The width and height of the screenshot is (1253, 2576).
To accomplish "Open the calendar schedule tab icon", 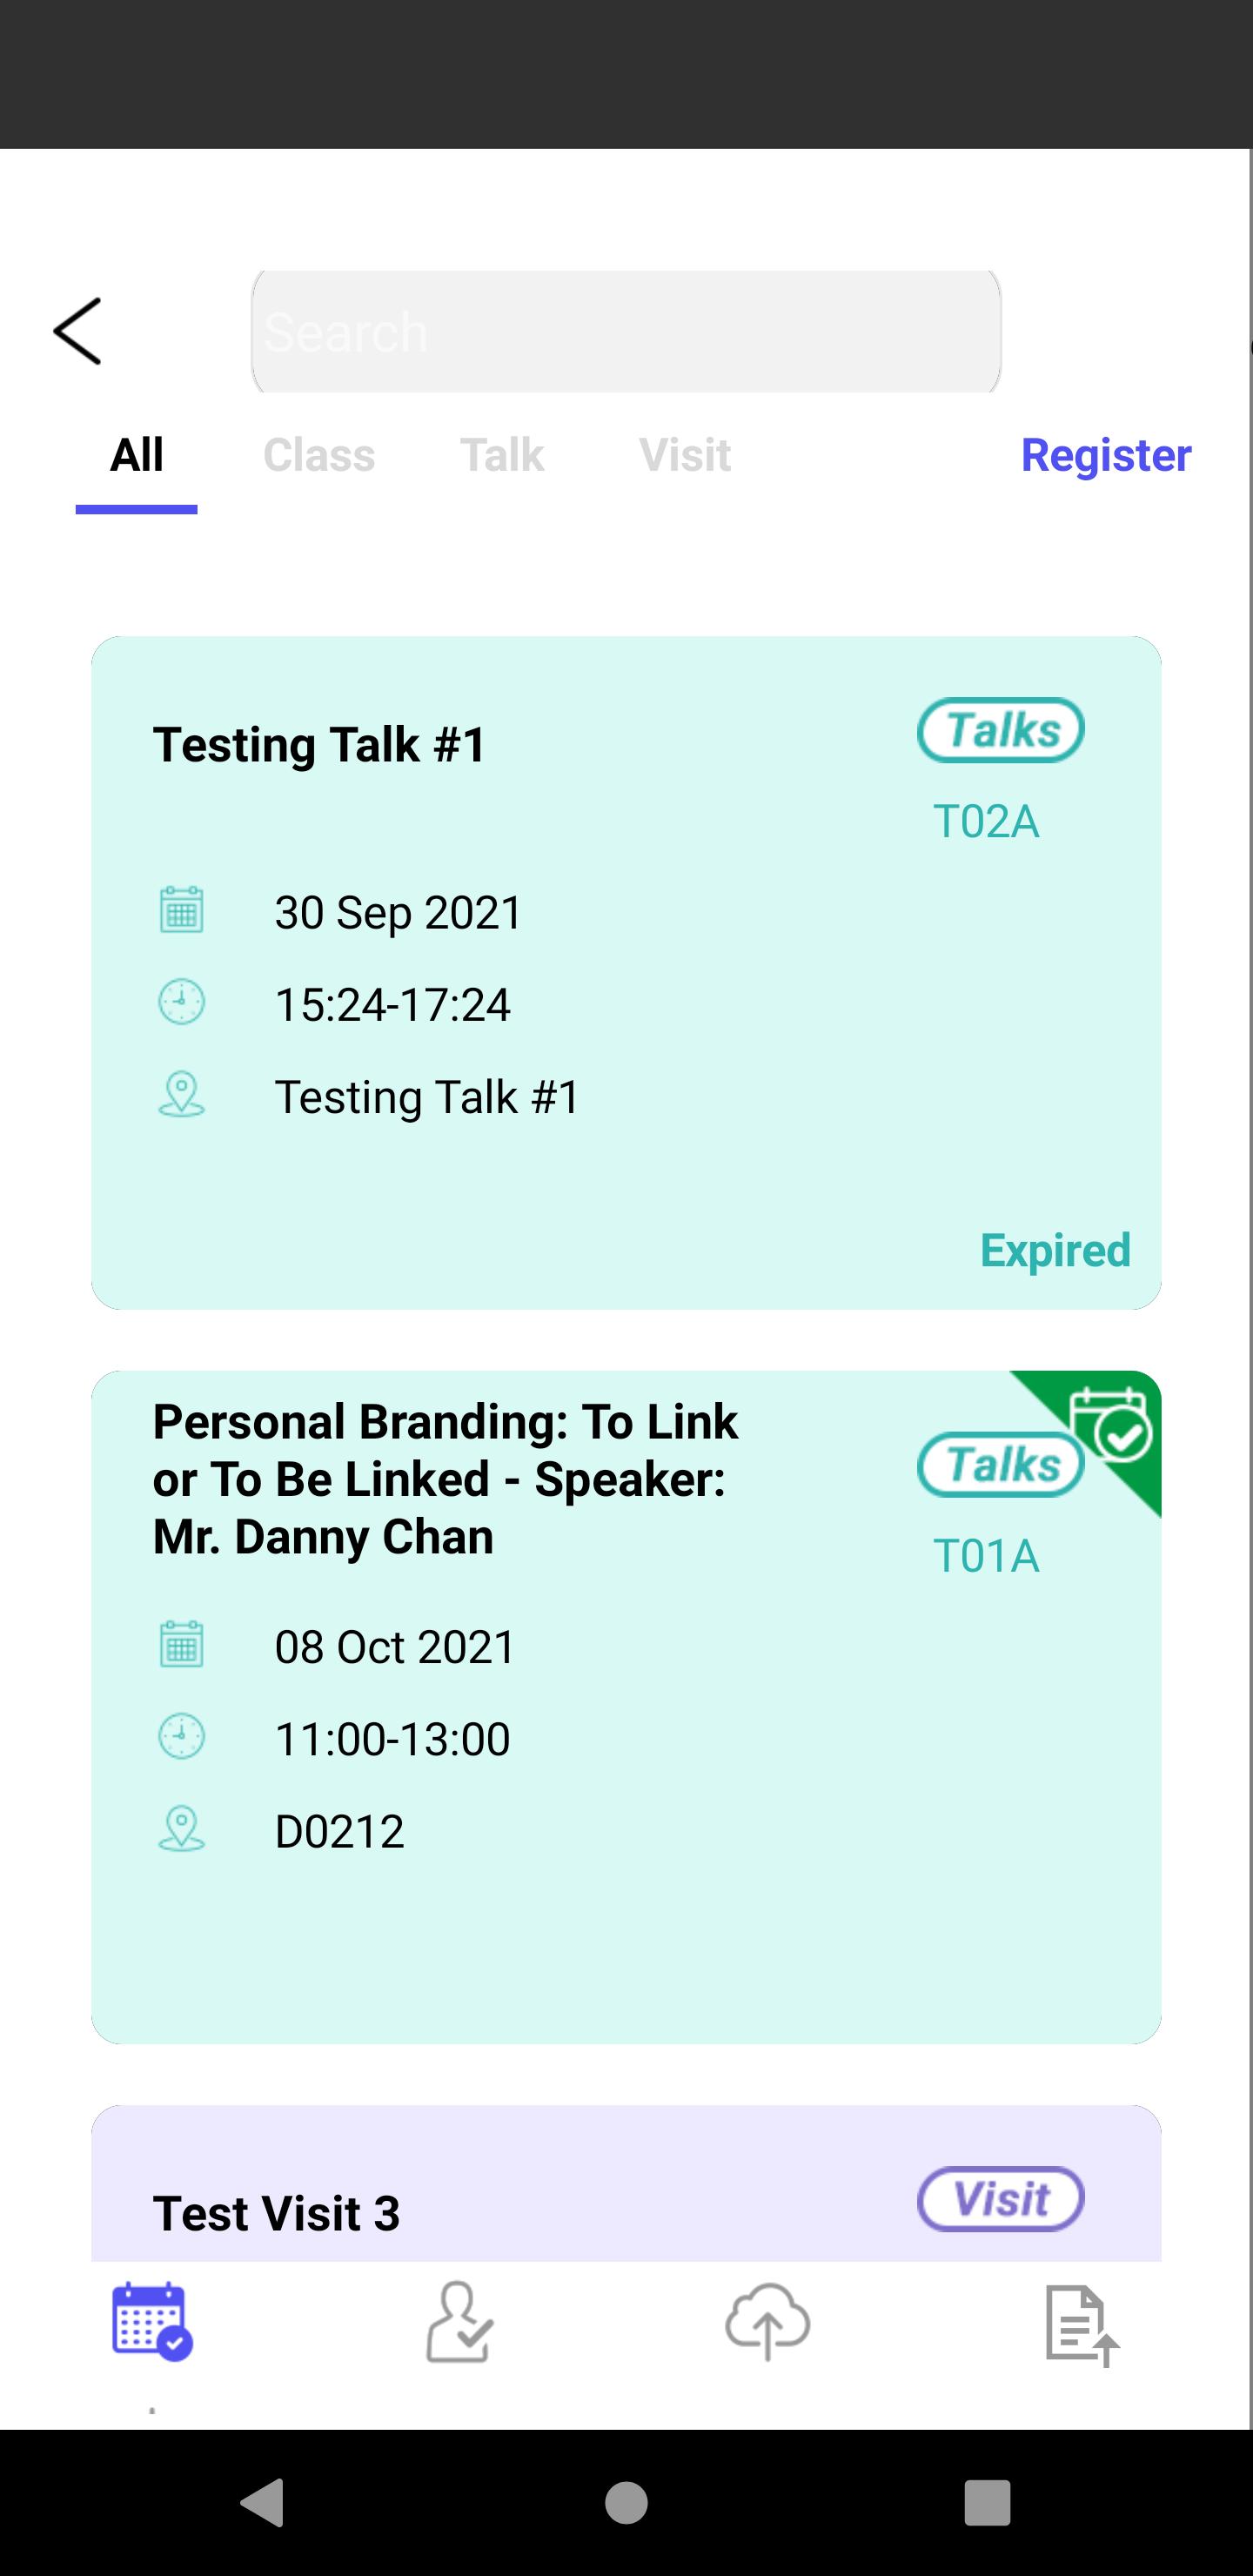I will coord(152,2321).
